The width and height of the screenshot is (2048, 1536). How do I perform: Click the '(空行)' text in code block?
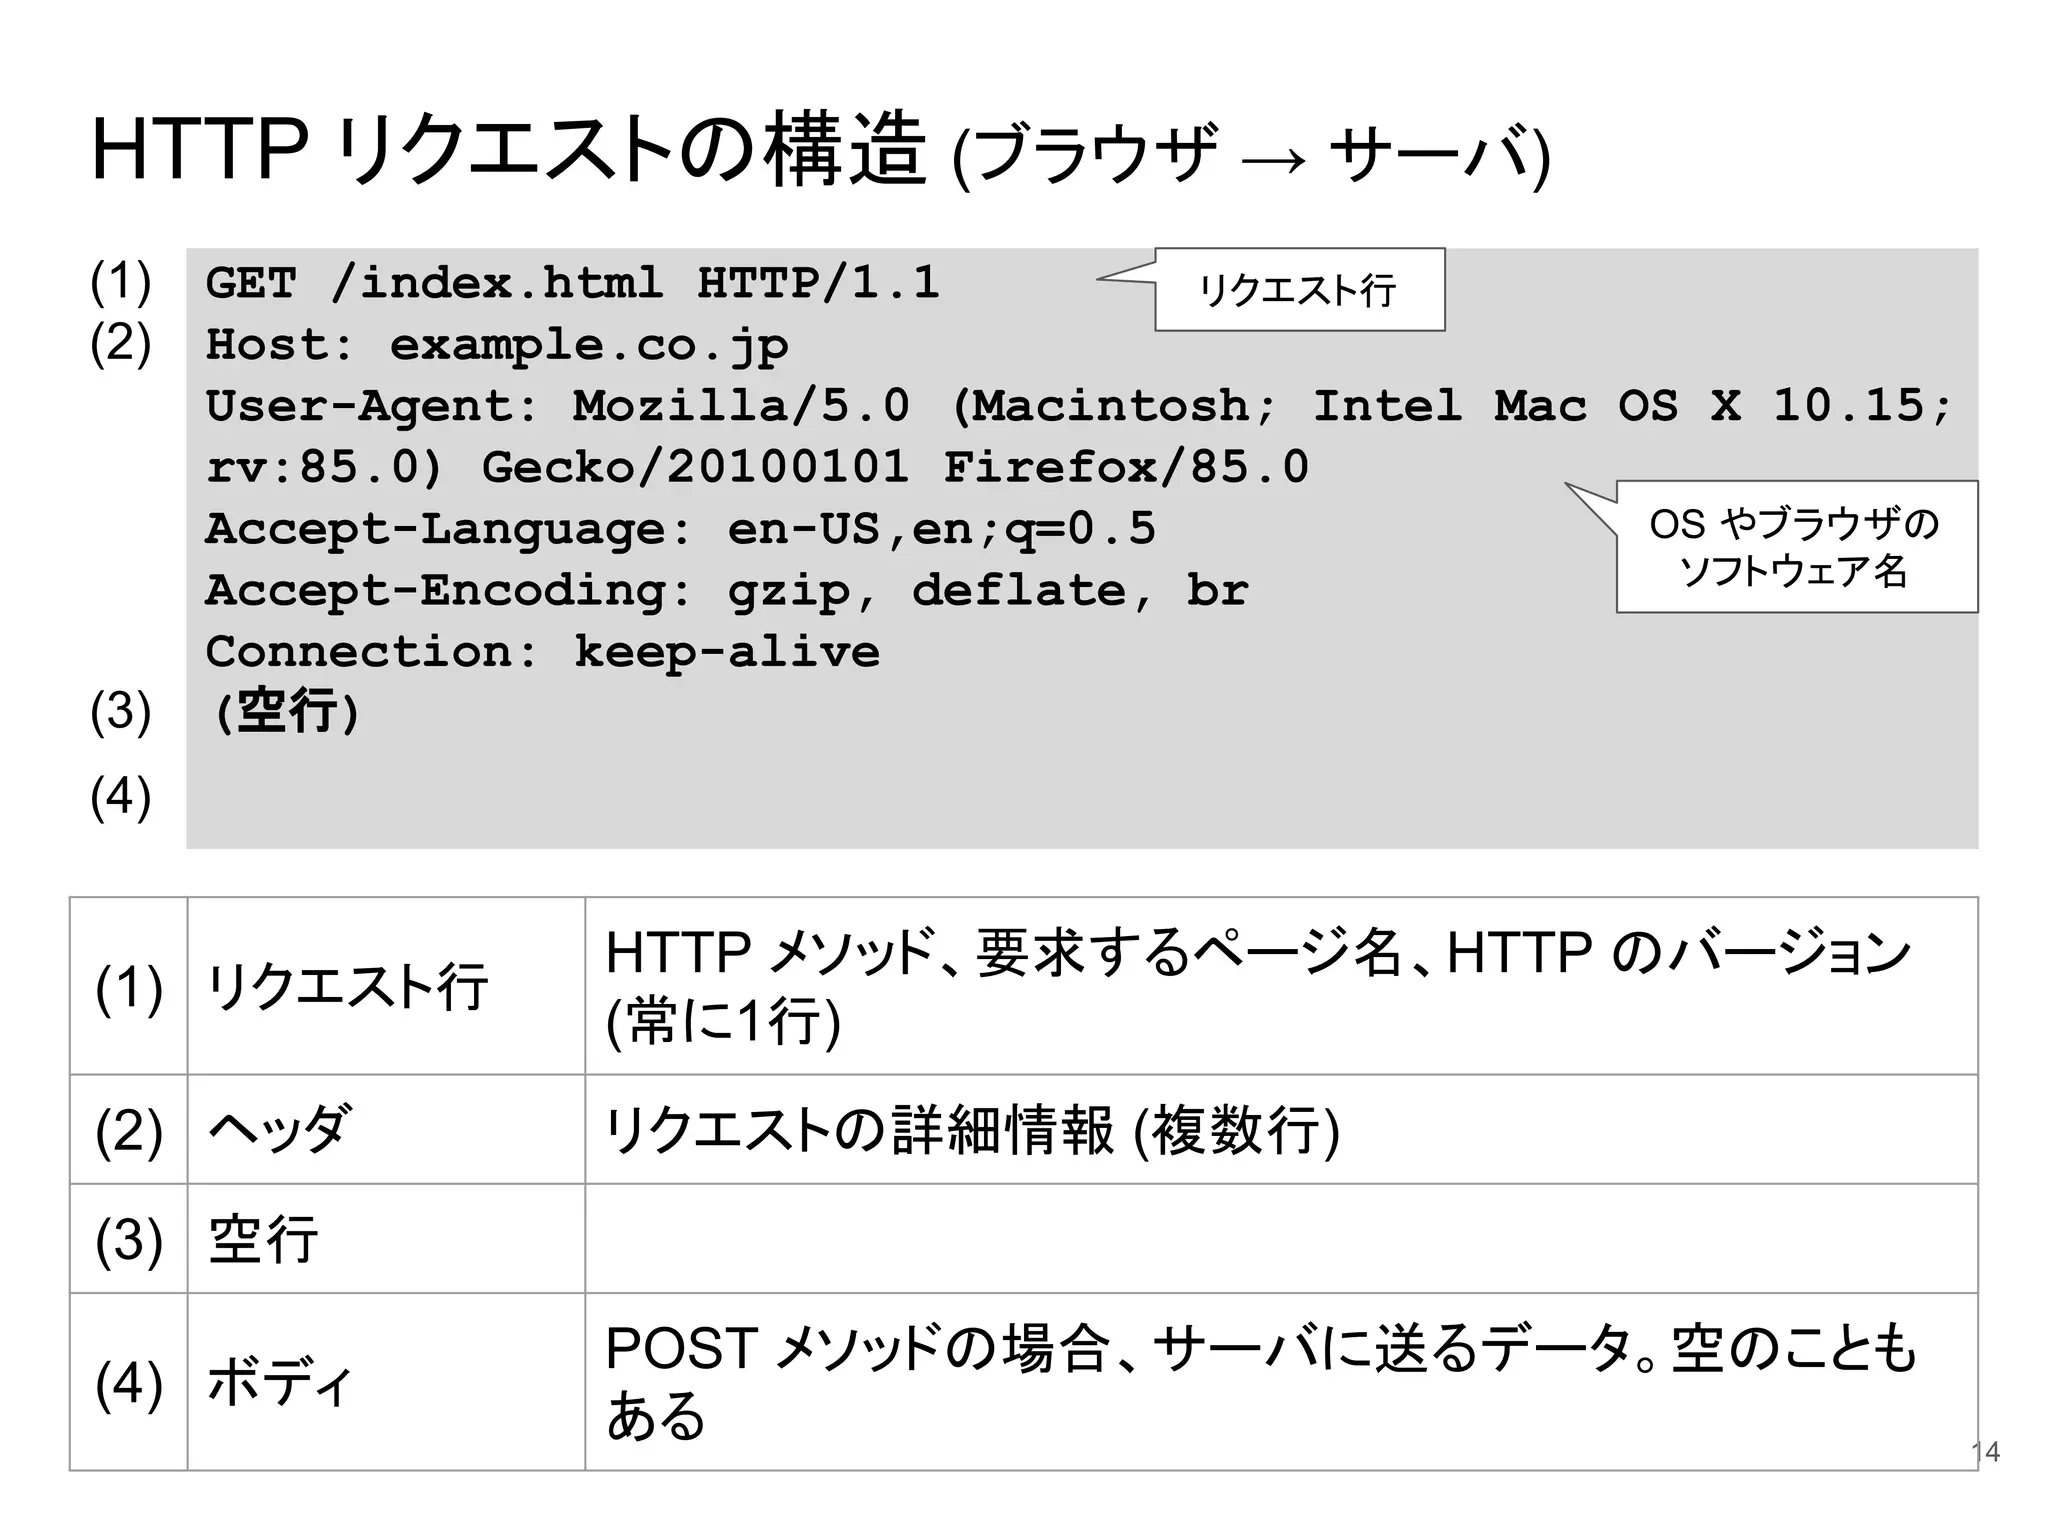[287, 712]
